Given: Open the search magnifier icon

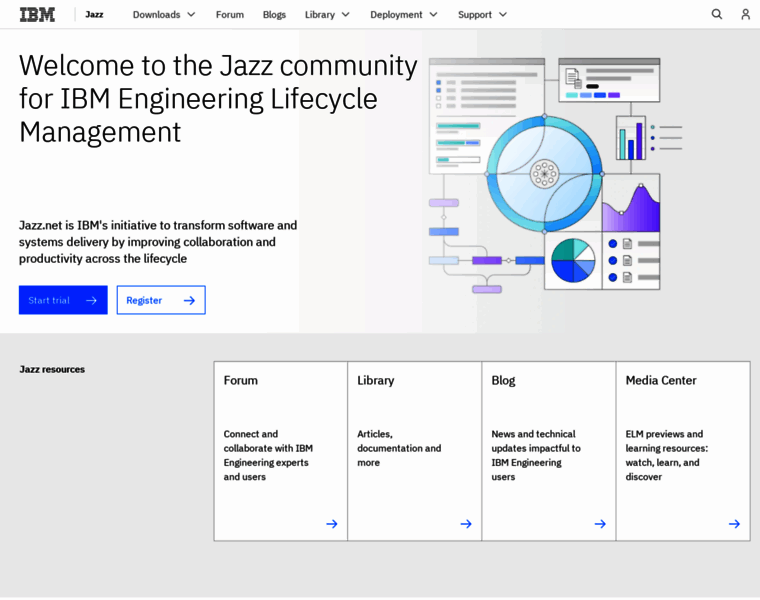Looking at the screenshot, I should 717,15.
